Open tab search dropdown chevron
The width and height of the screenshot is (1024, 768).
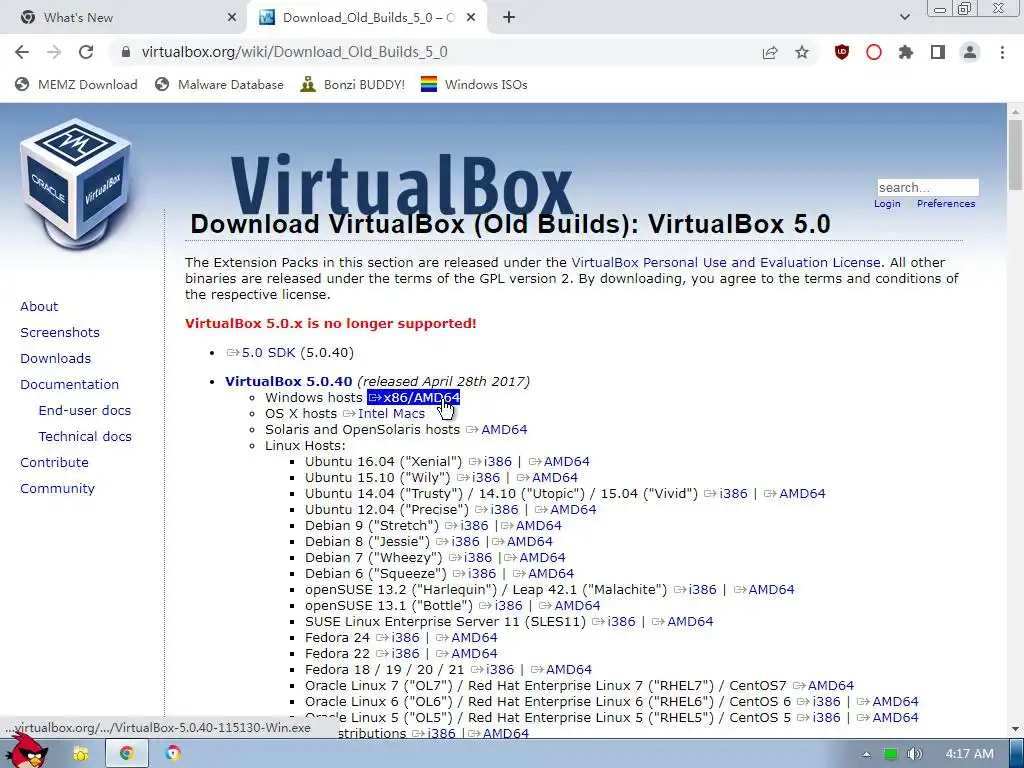coord(904,17)
